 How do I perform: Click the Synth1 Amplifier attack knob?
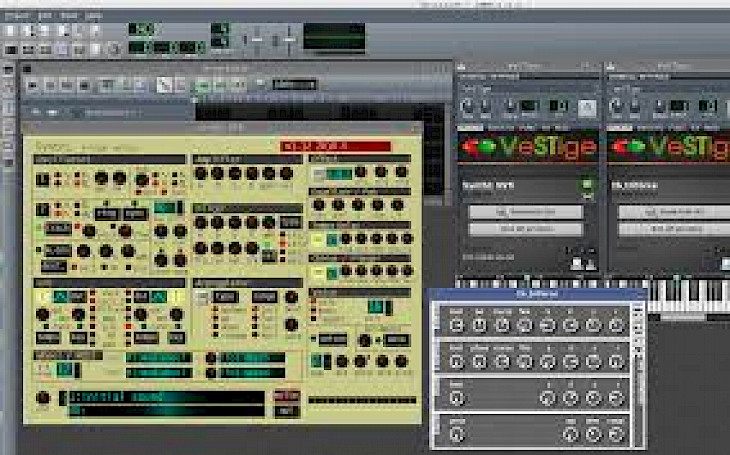pos(201,174)
